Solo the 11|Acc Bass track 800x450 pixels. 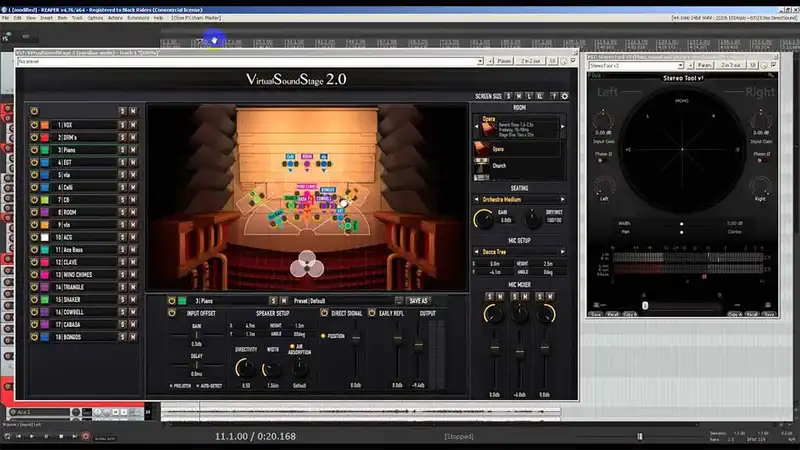coord(122,249)
